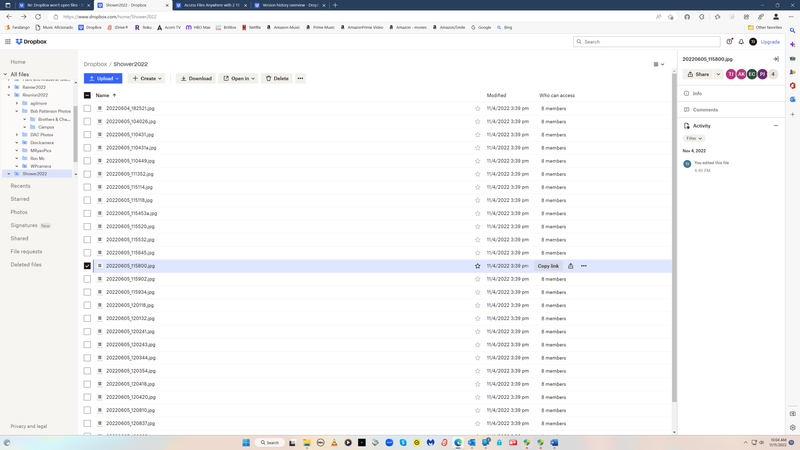Check the box for 20220605_115902.jpg

point(87,279)
